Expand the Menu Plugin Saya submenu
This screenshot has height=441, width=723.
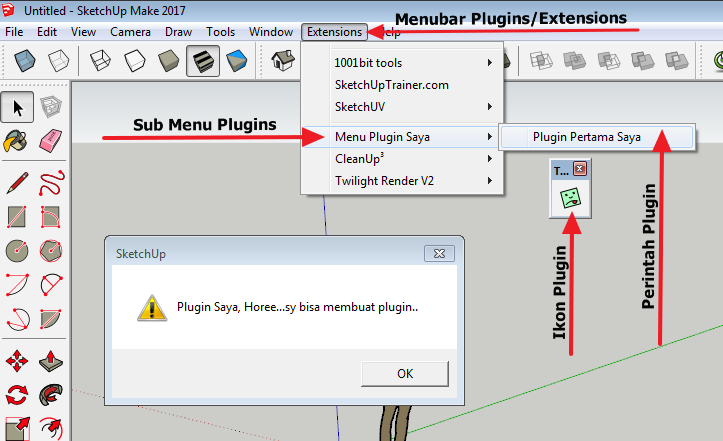click(x=402, y=137)
